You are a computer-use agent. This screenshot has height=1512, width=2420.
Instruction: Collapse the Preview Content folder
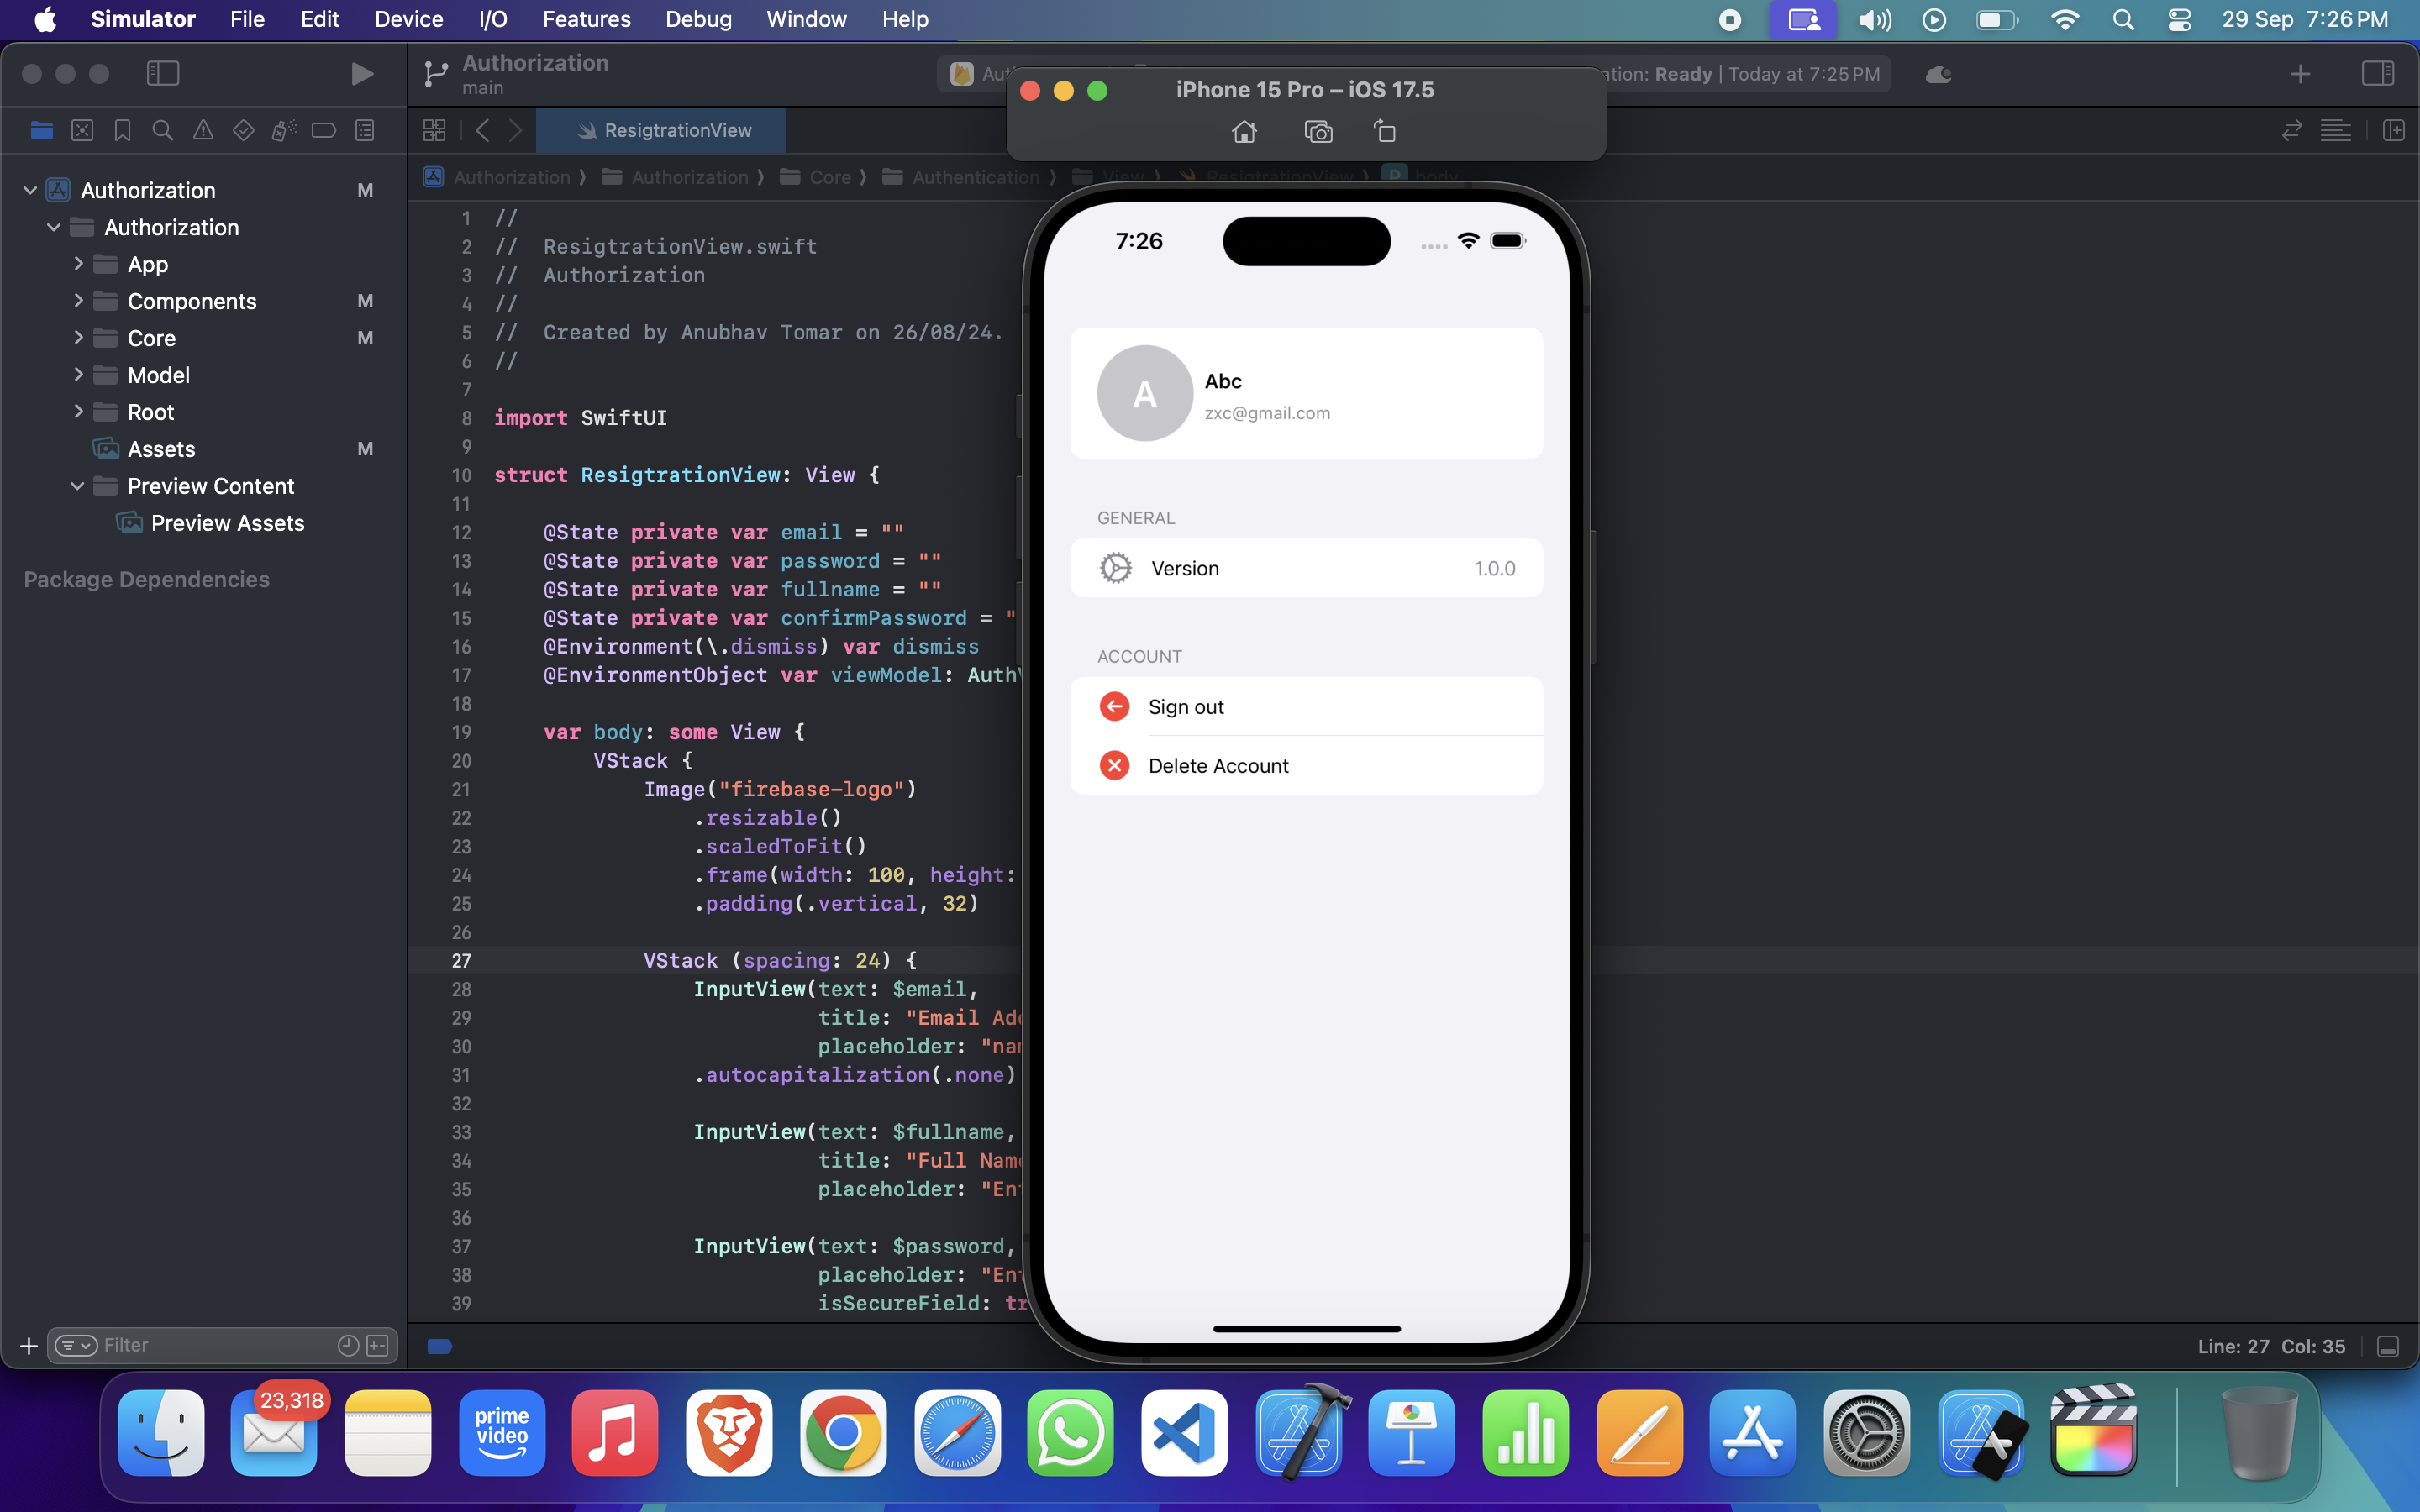(78, 486)
